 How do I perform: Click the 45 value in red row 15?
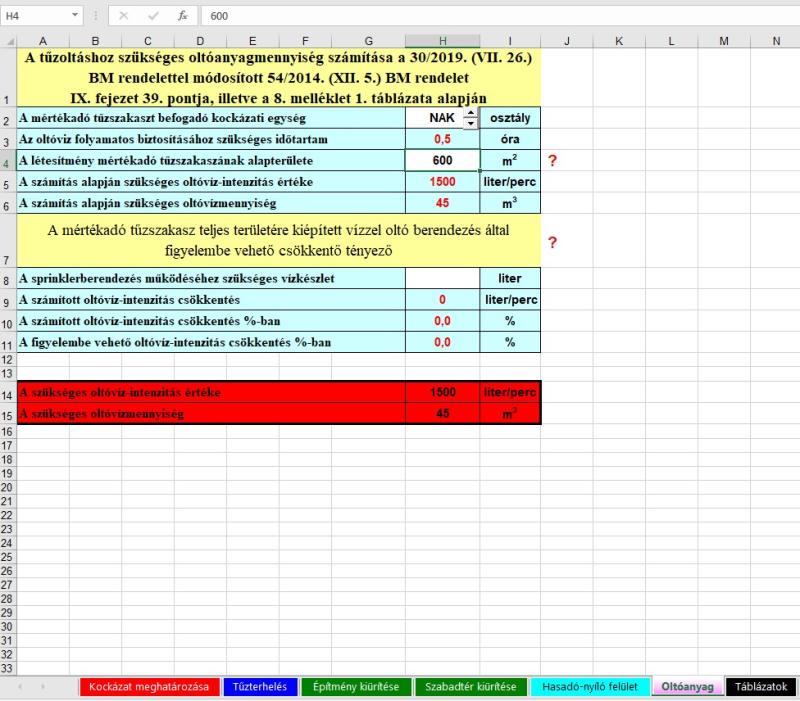(442, 413)
